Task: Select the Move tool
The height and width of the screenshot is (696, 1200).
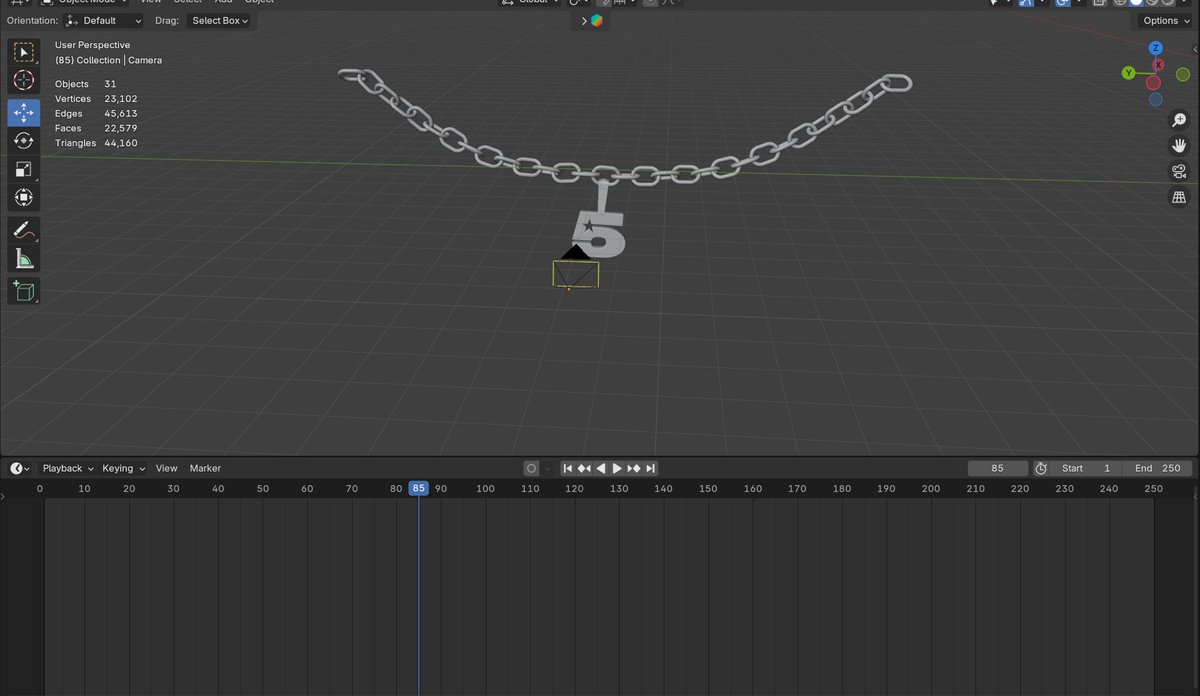Action: point(24,112)
